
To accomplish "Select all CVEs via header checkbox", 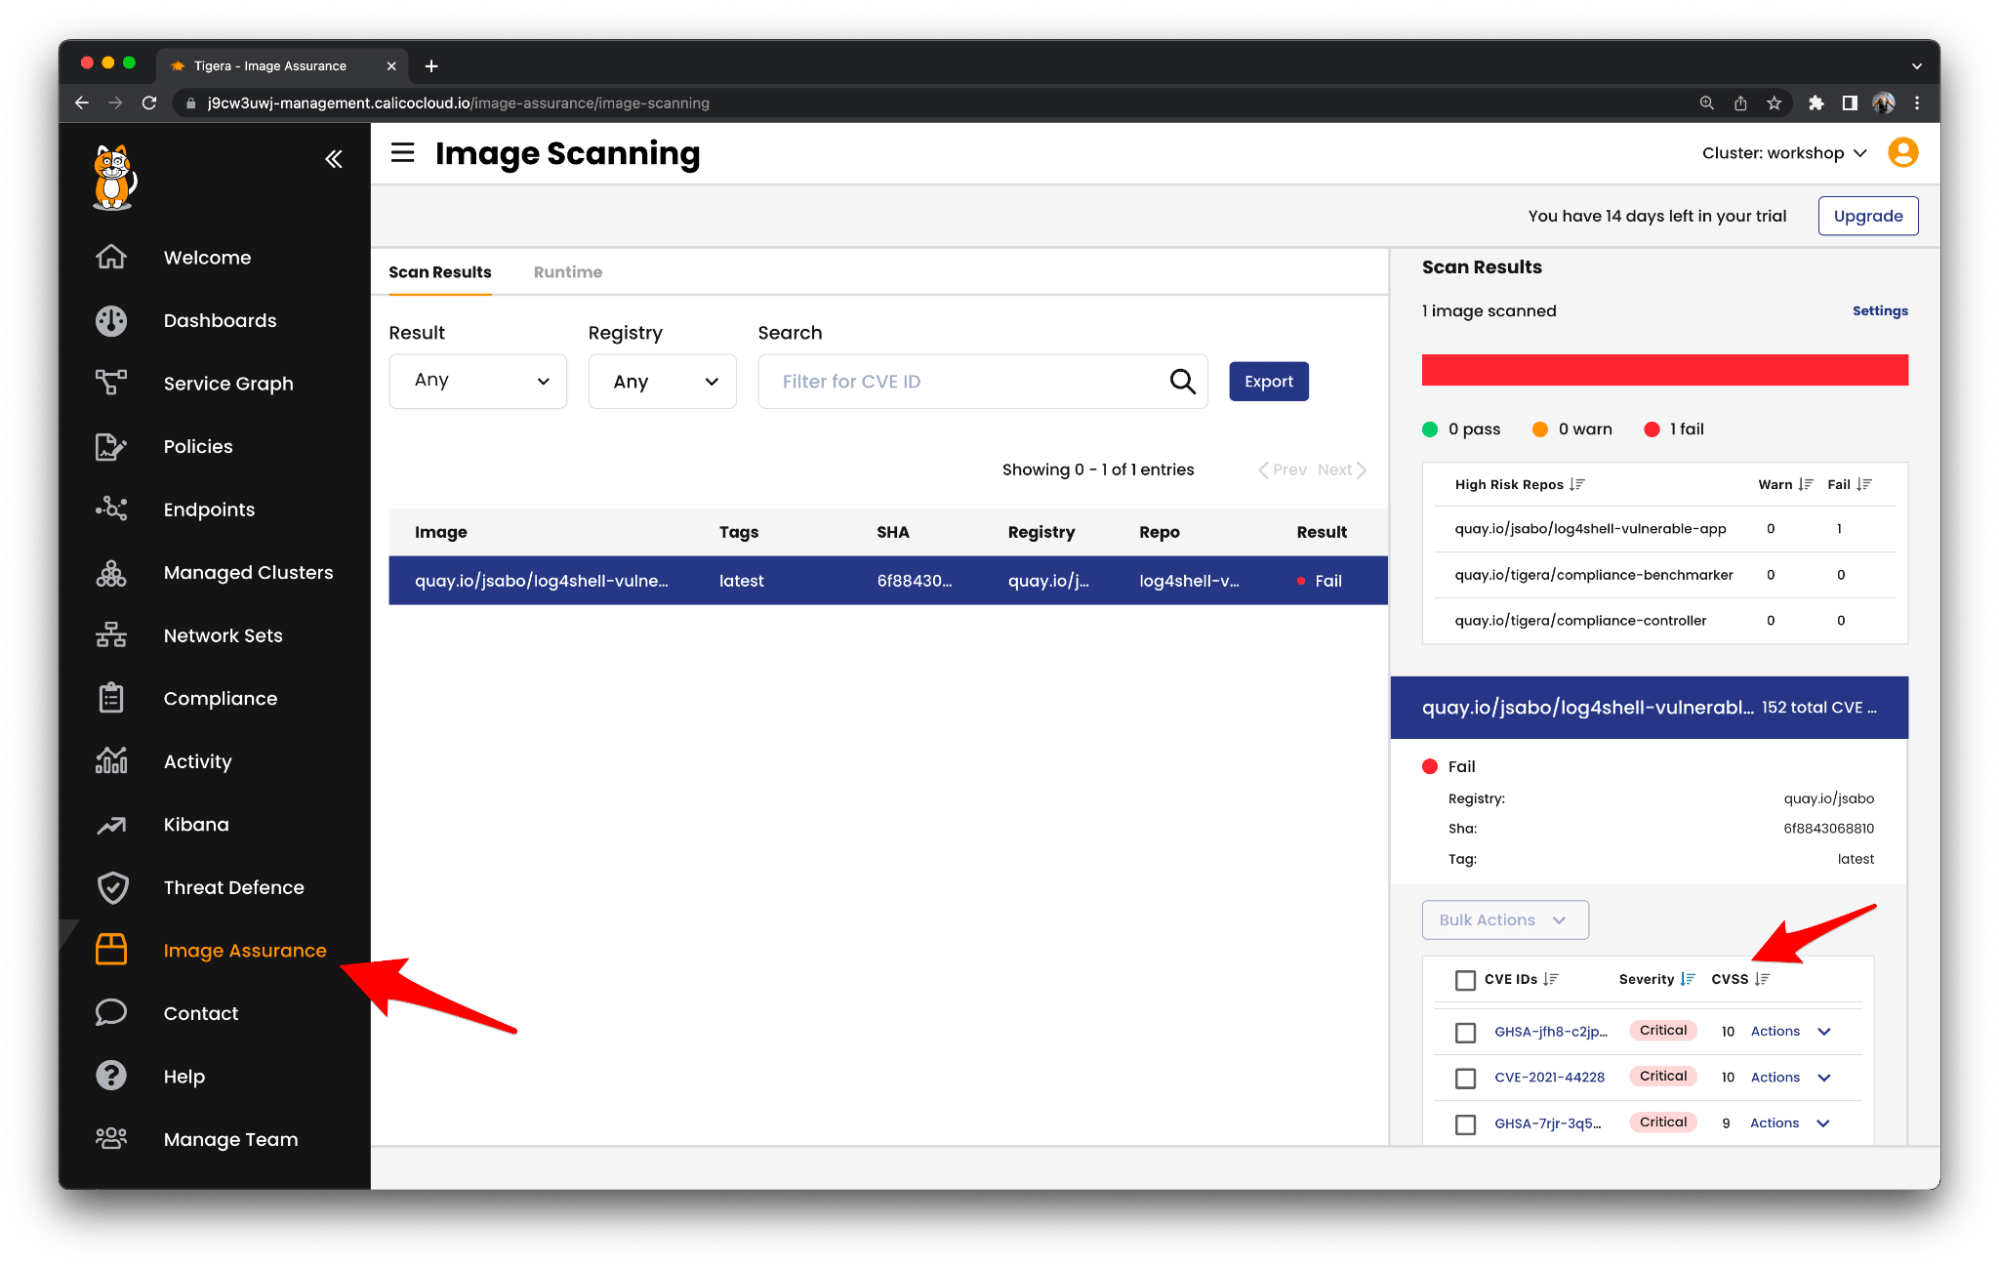I will (x=1465, y=980).
